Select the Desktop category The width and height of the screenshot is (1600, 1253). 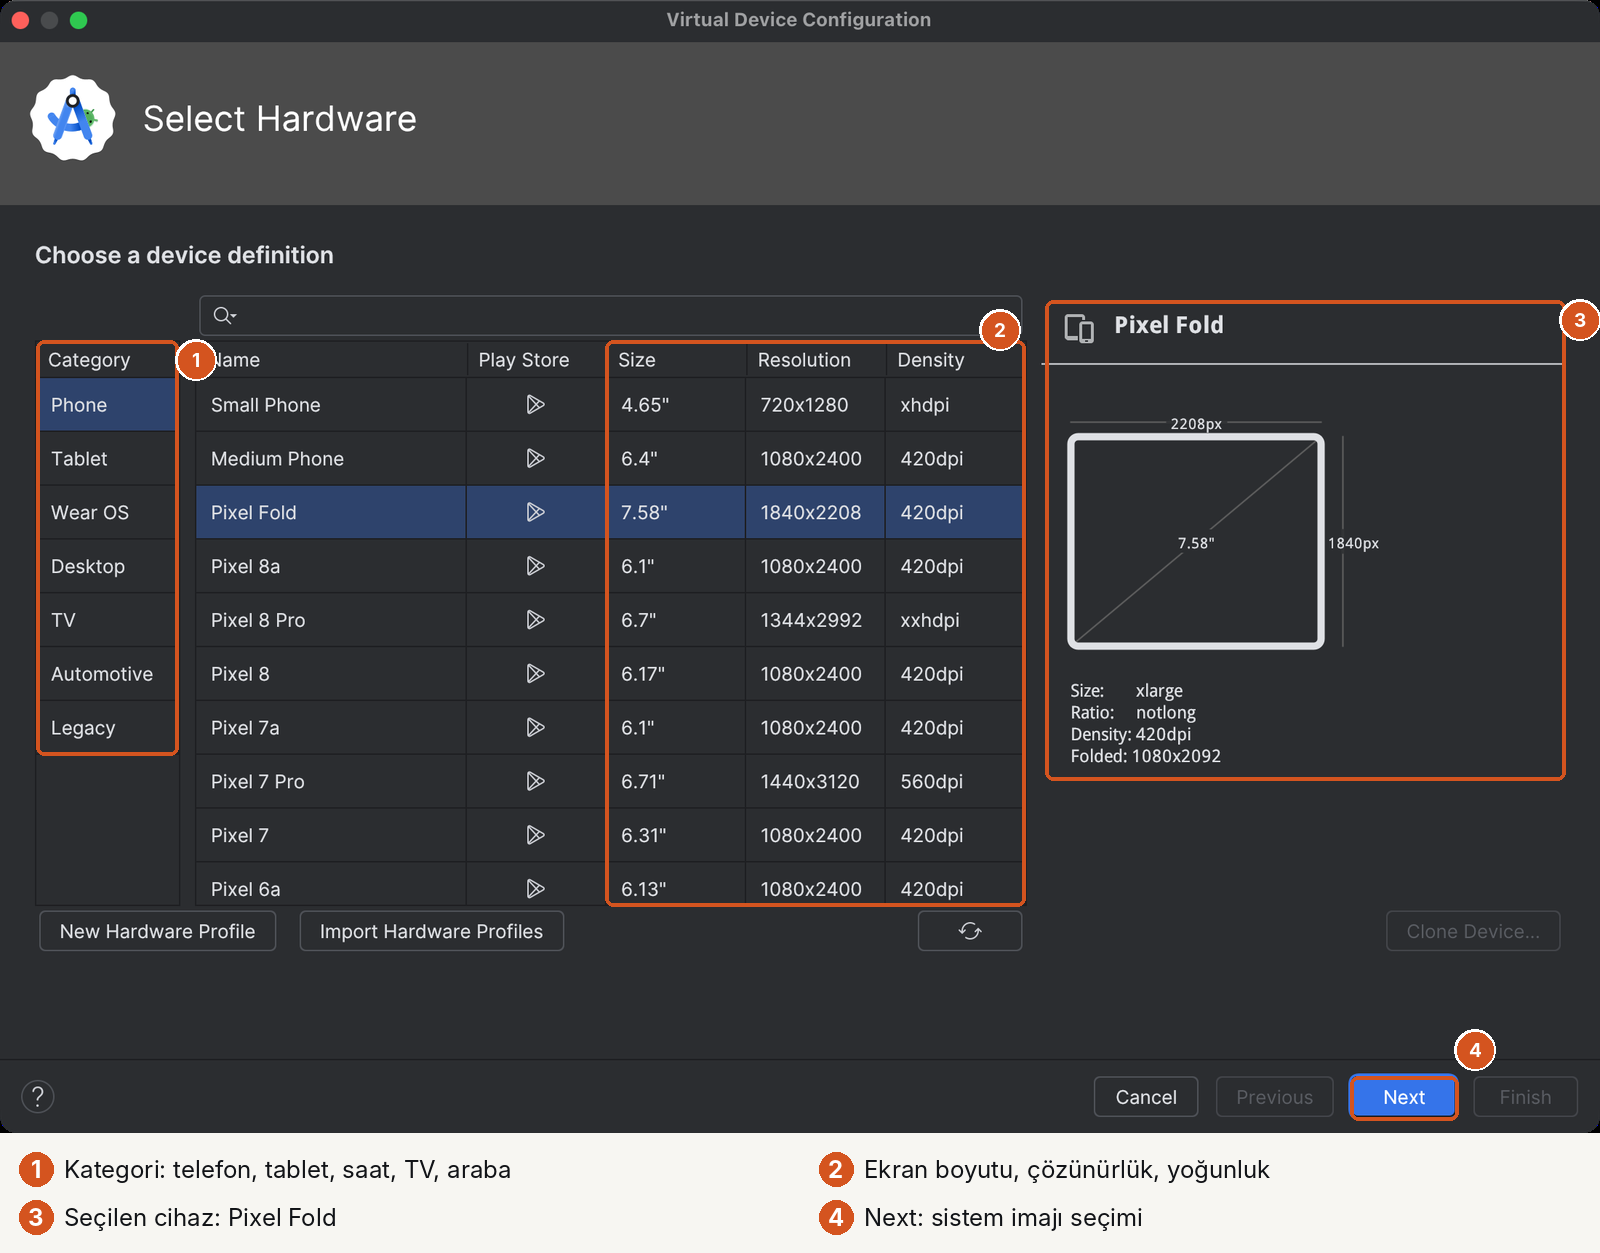pos(108,566)
